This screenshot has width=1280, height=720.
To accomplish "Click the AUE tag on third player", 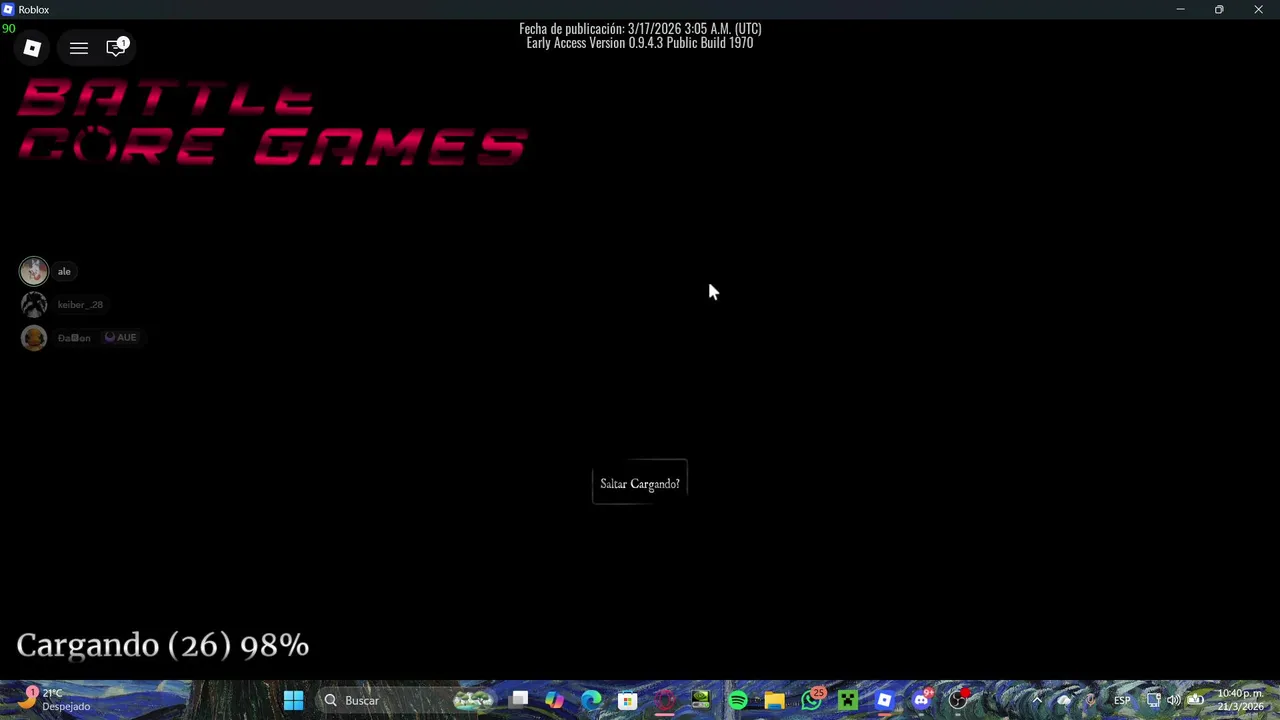I will (121, 337).
